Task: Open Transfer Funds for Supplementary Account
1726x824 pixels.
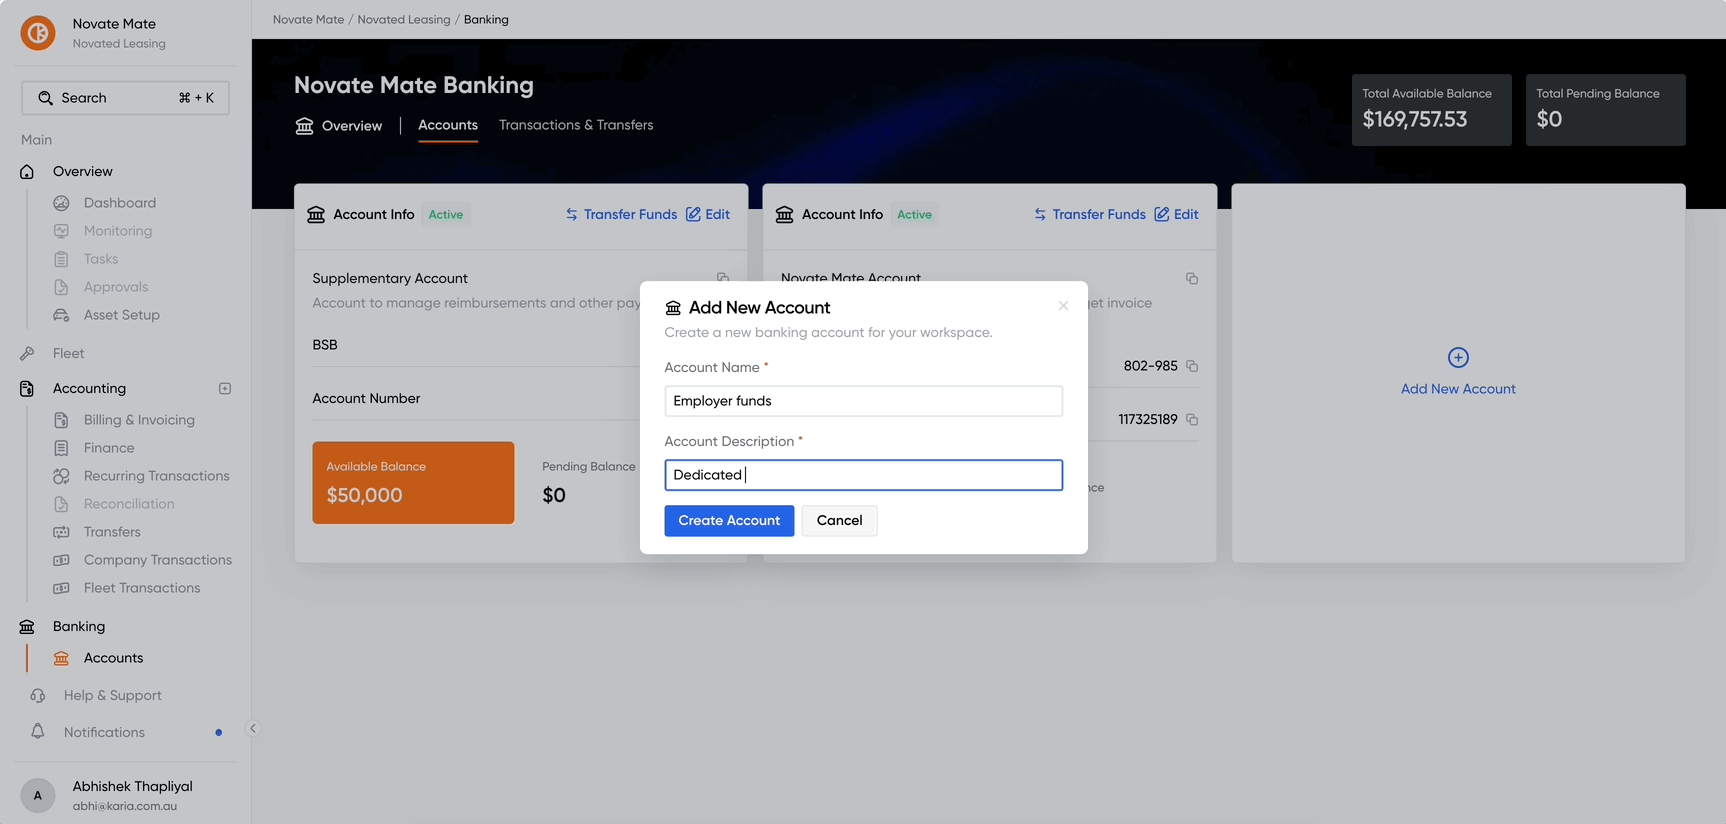Action: 621,214
